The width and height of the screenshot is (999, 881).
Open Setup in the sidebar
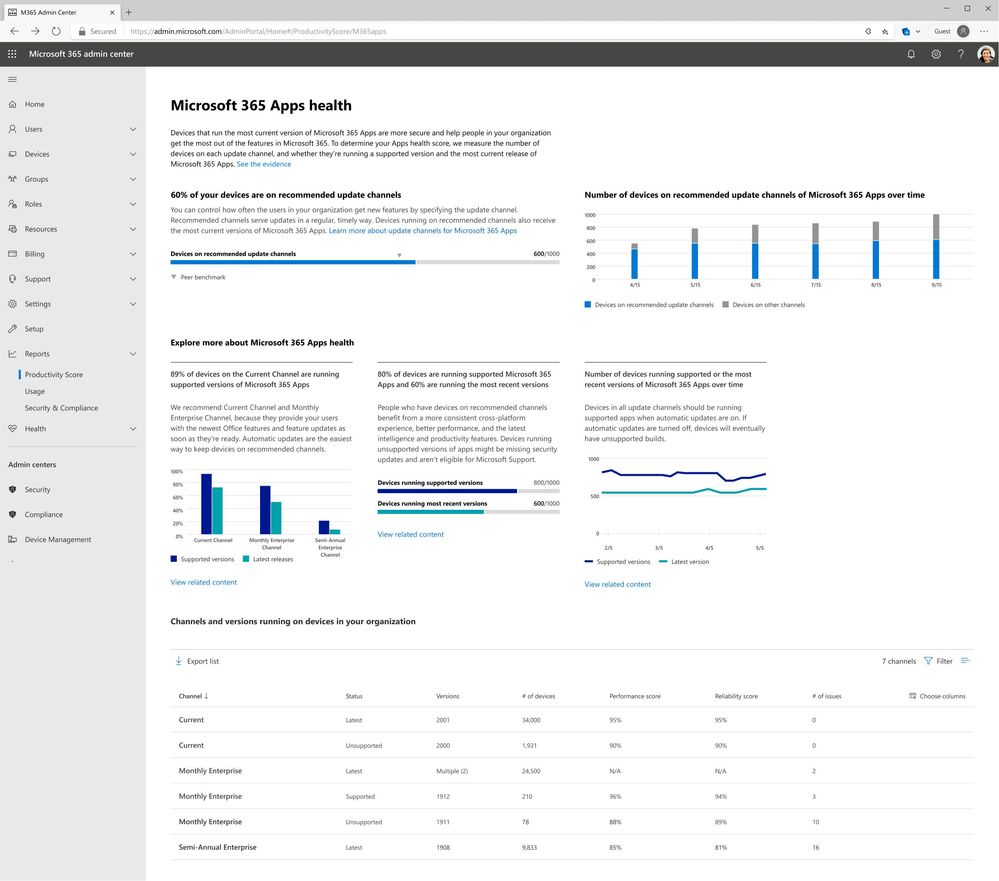[34, 329]
